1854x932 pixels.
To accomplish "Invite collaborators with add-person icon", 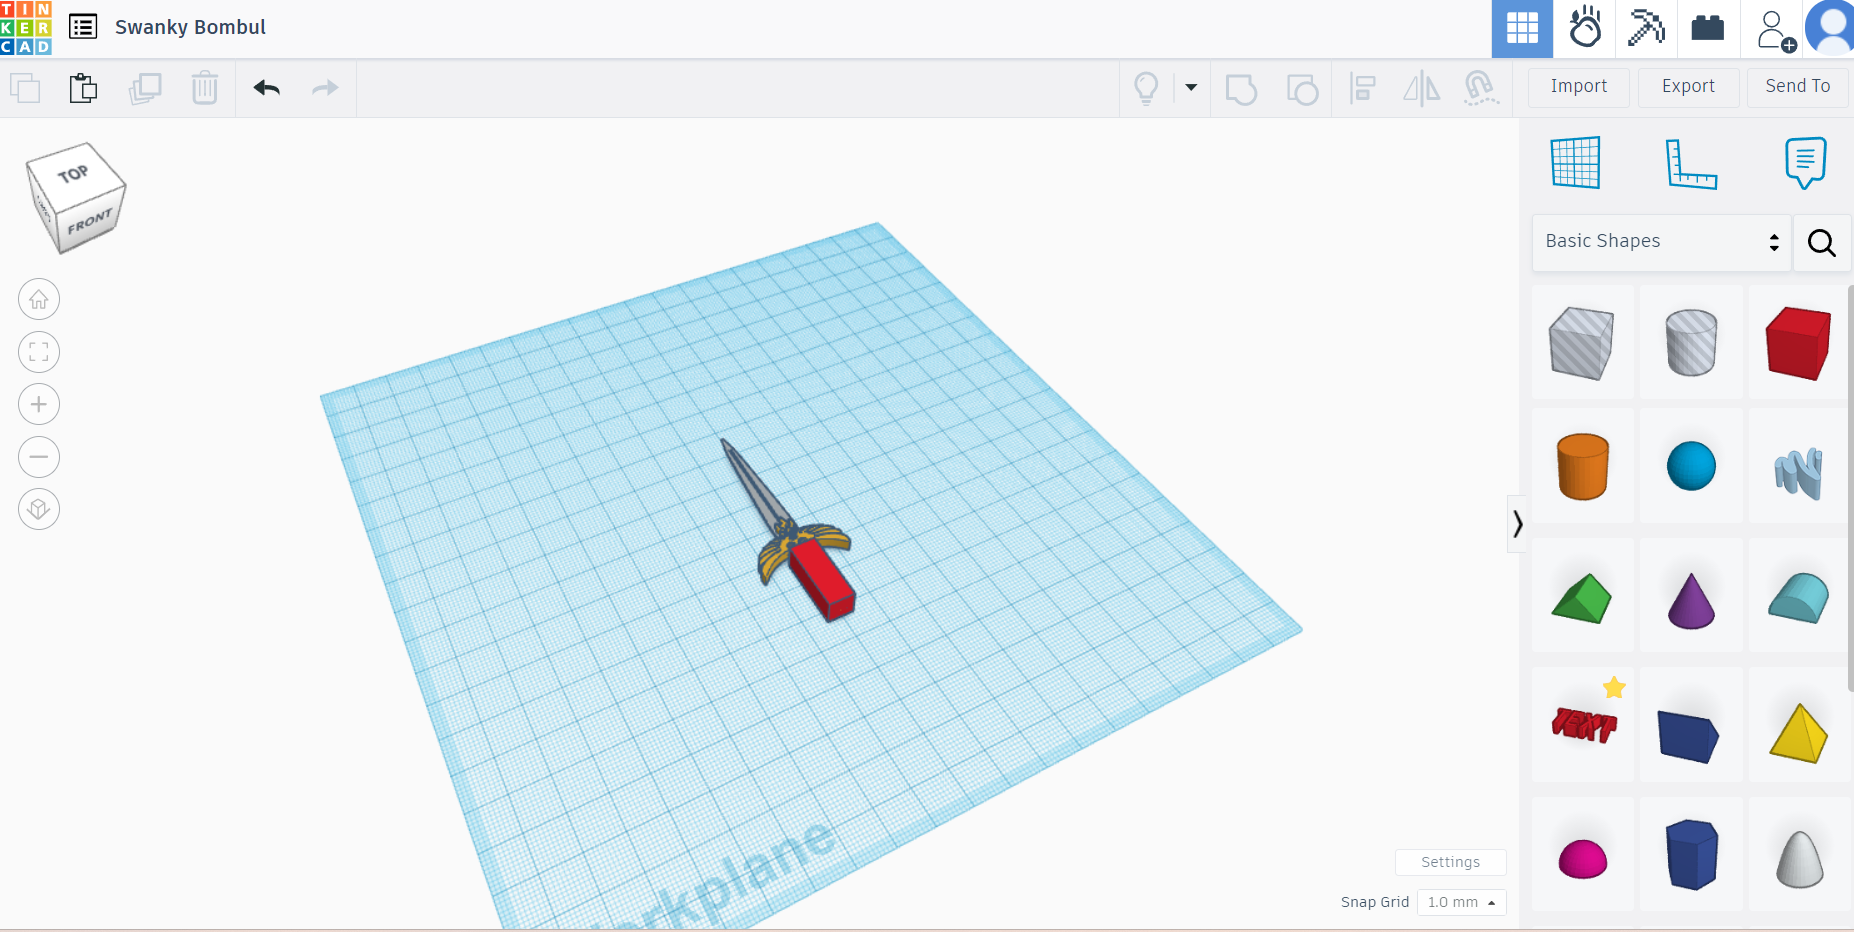I will pyautogui.click(x=1776, y=30).
